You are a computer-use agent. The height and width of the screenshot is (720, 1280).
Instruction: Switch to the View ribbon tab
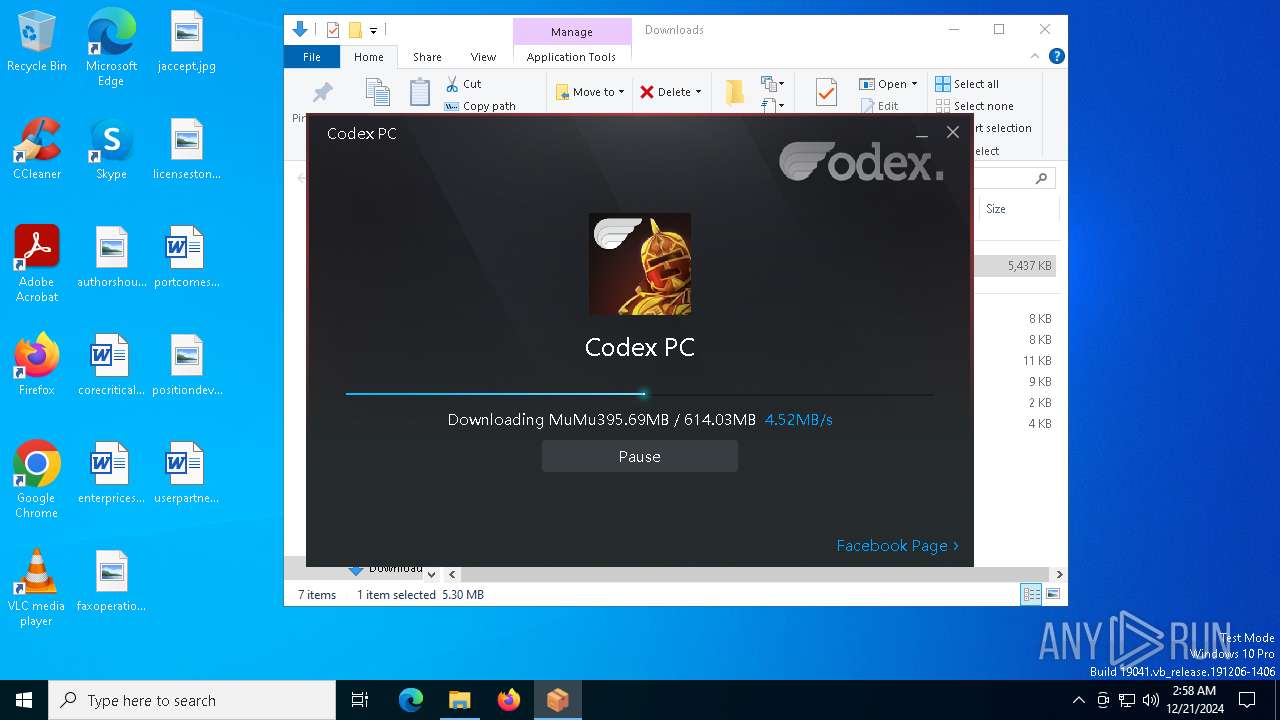coord(483,57)
